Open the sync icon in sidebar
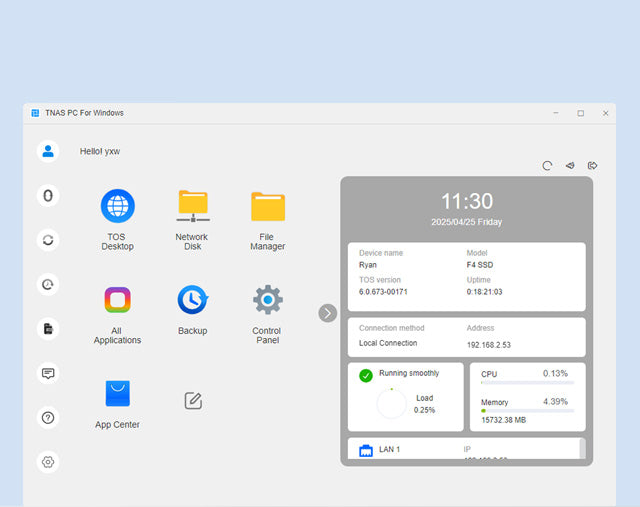 (48, 240)
